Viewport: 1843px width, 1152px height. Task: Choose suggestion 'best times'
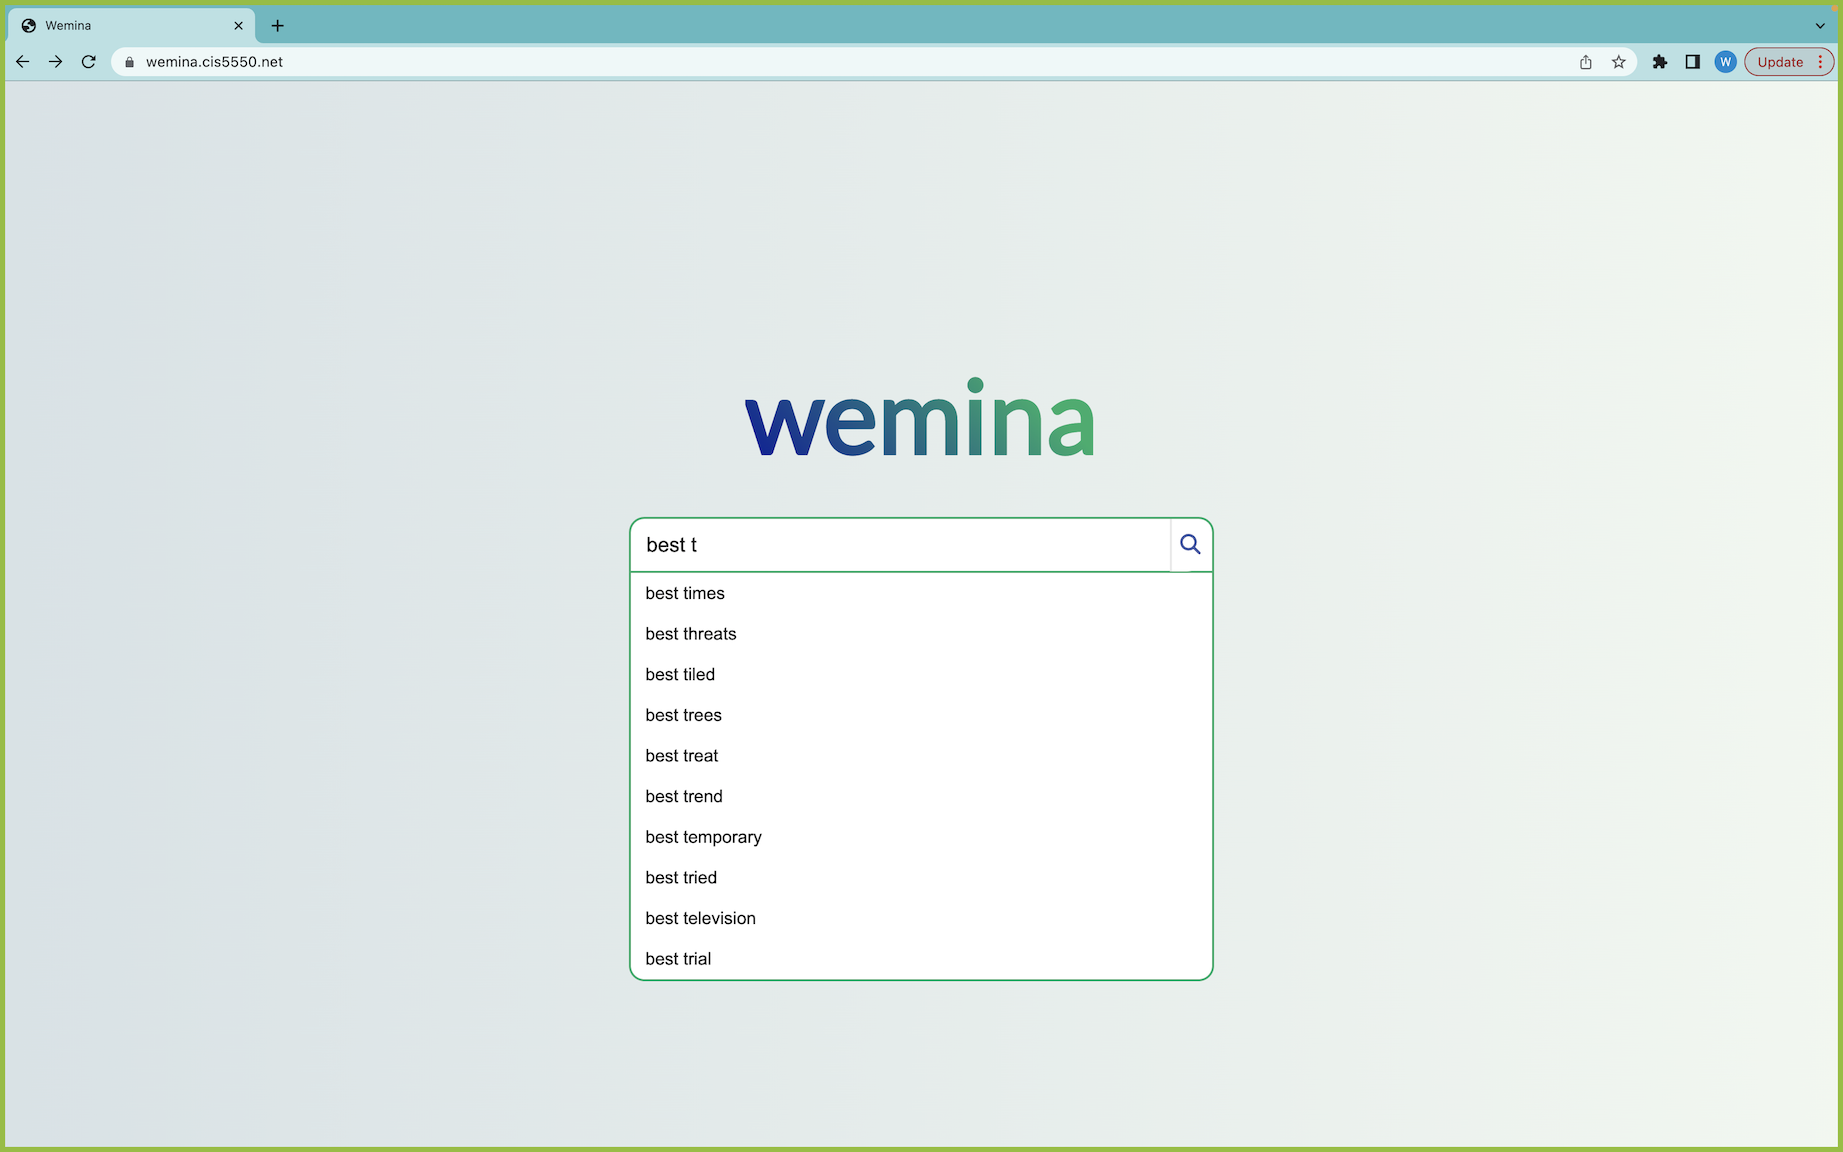[x=921, y=593]
